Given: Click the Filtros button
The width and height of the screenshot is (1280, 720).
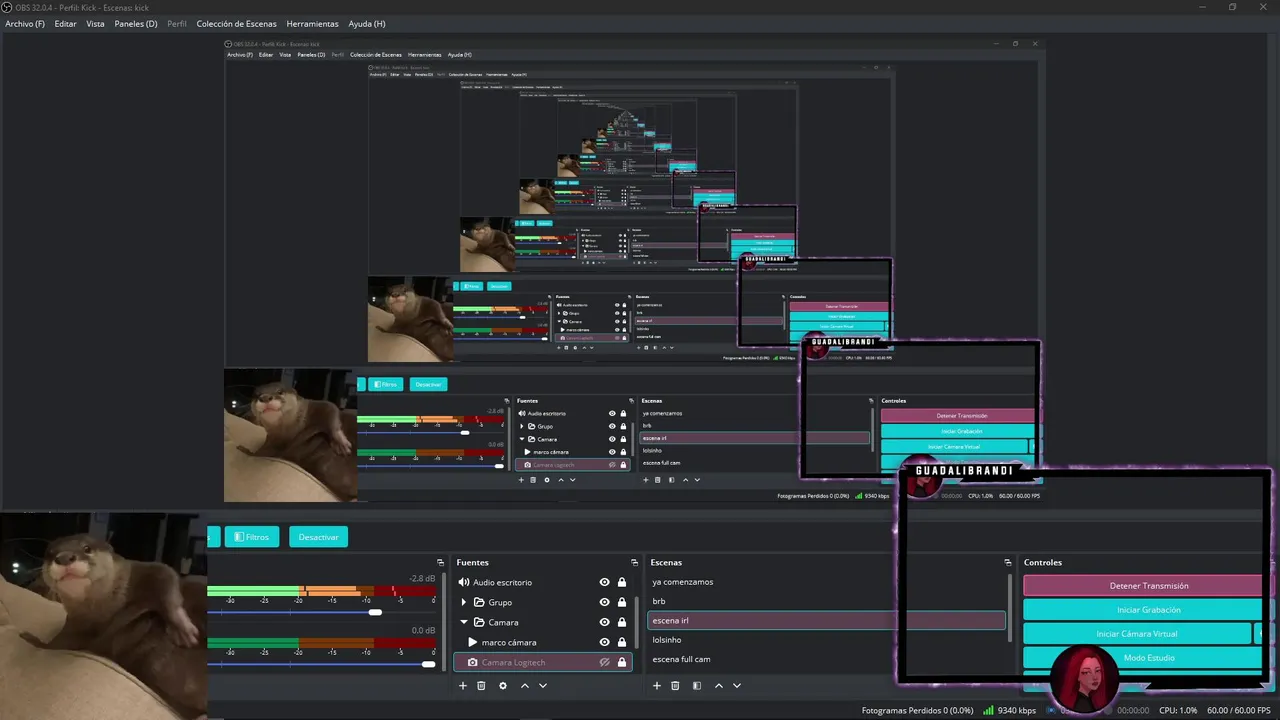Looking at the screenshot, I should pos(252,537).
